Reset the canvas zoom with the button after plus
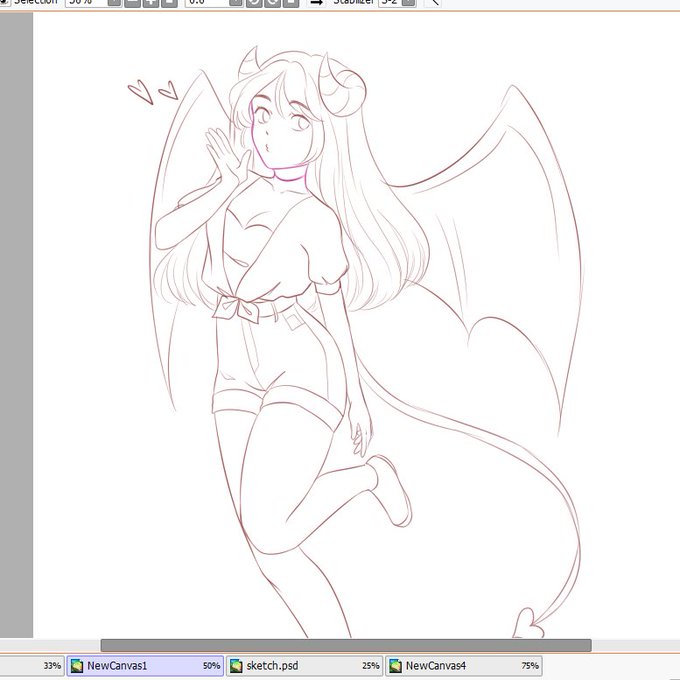Viewport: 680px width, 680px height. click(x=169, y=3)
